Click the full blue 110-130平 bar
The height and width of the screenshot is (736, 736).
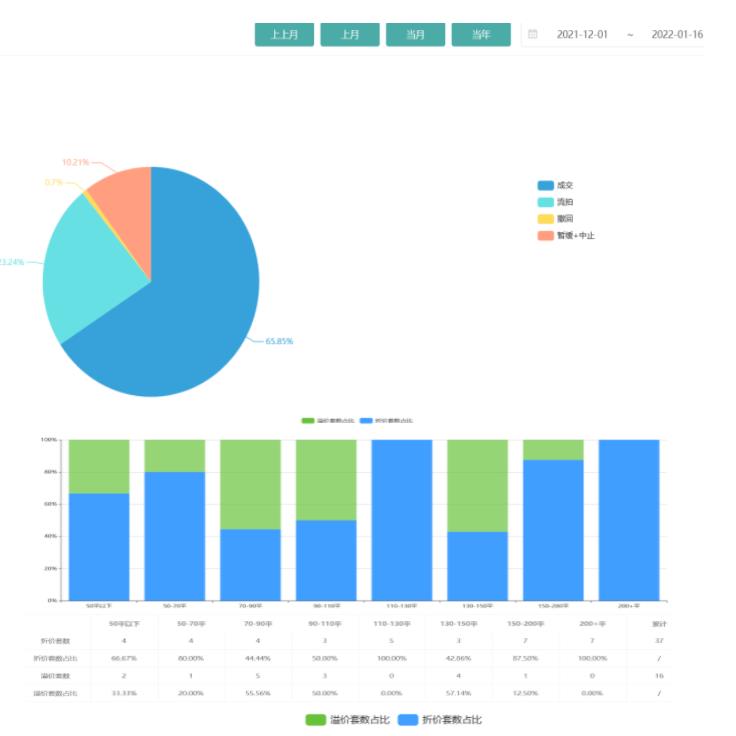[402, 520]
